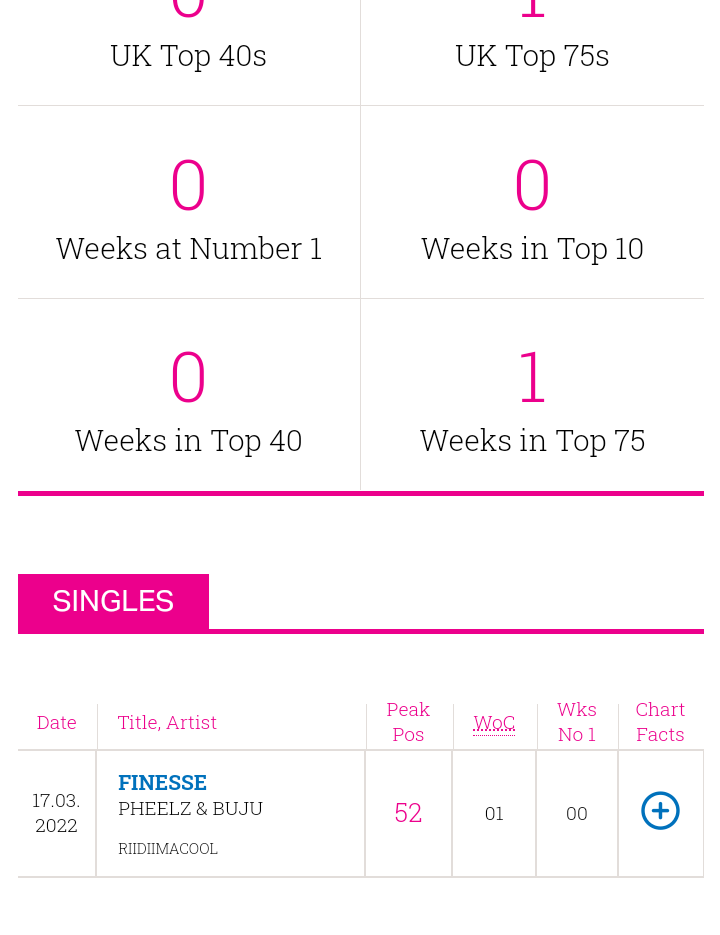Click the UK Top 40s label
The height and width of the screenshot is (935, 720).
(188, 56)
